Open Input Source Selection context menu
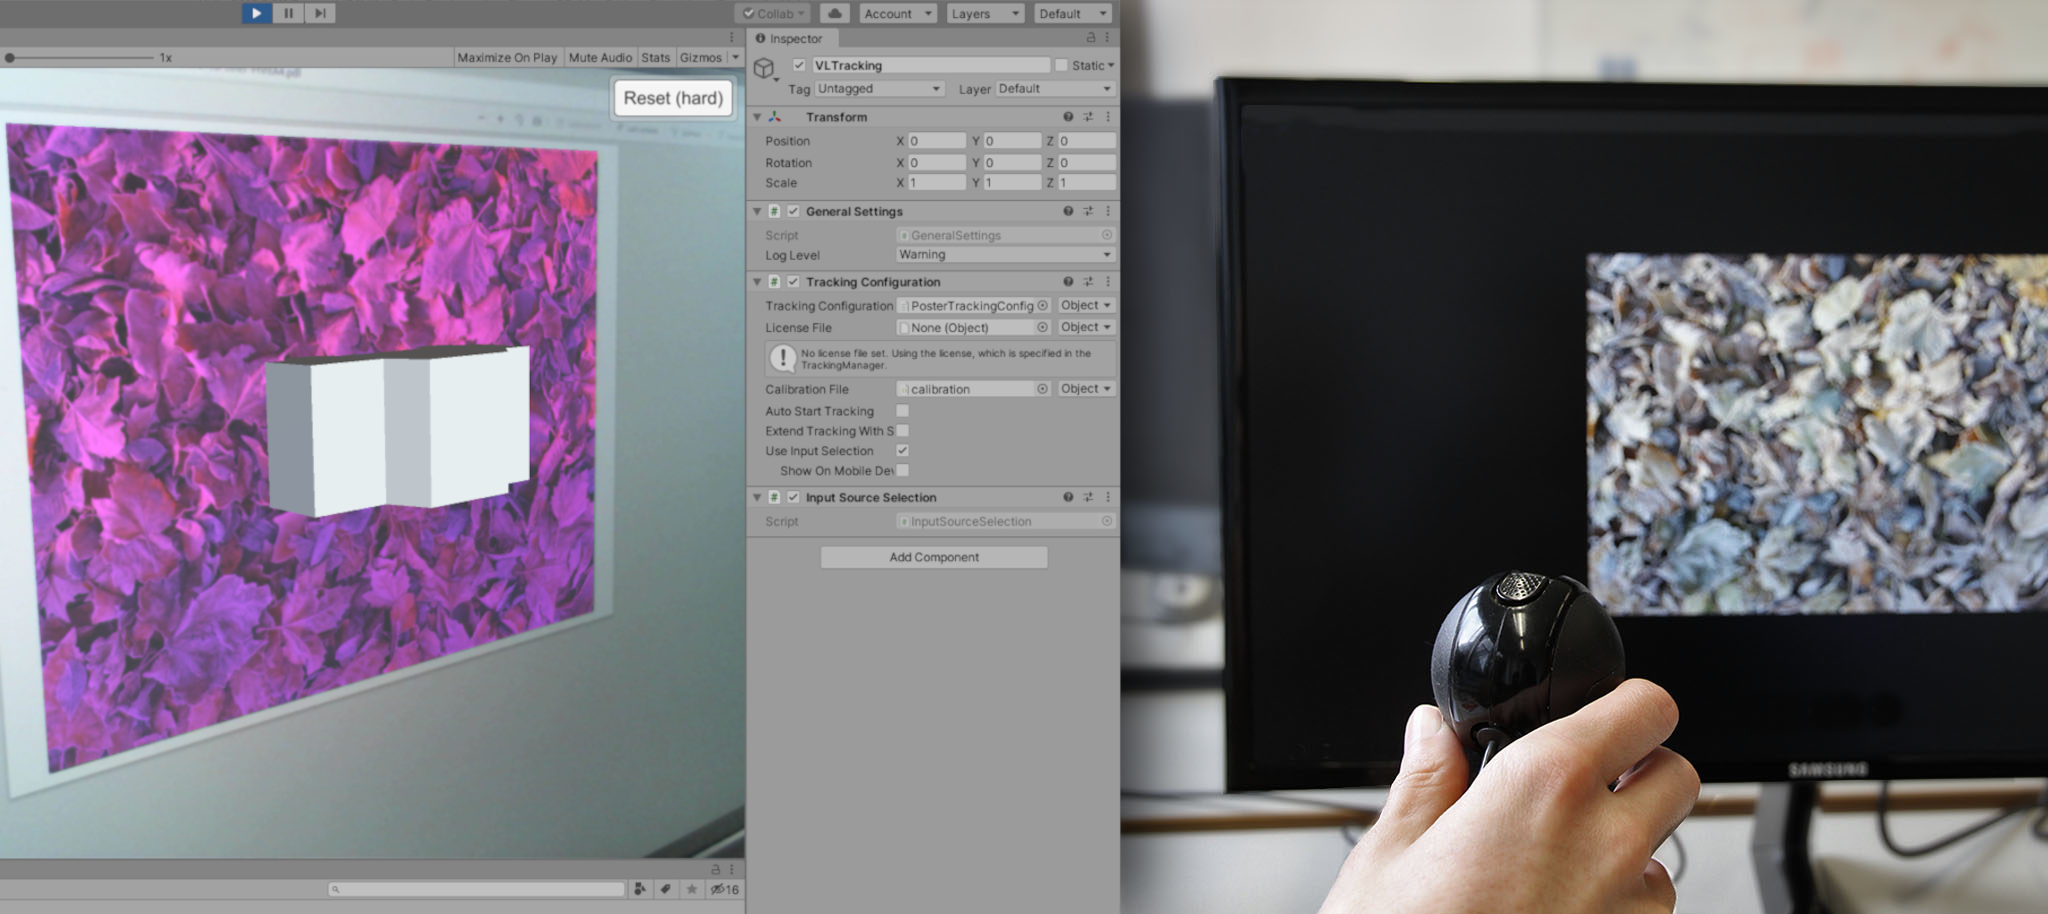Screen dimensions: 2048x914 1108,497
